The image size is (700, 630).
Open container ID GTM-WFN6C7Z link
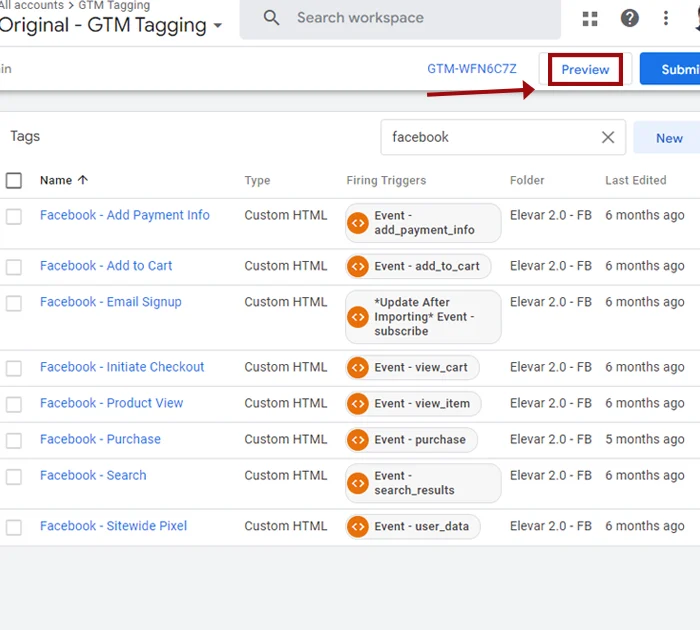(471, 69)
